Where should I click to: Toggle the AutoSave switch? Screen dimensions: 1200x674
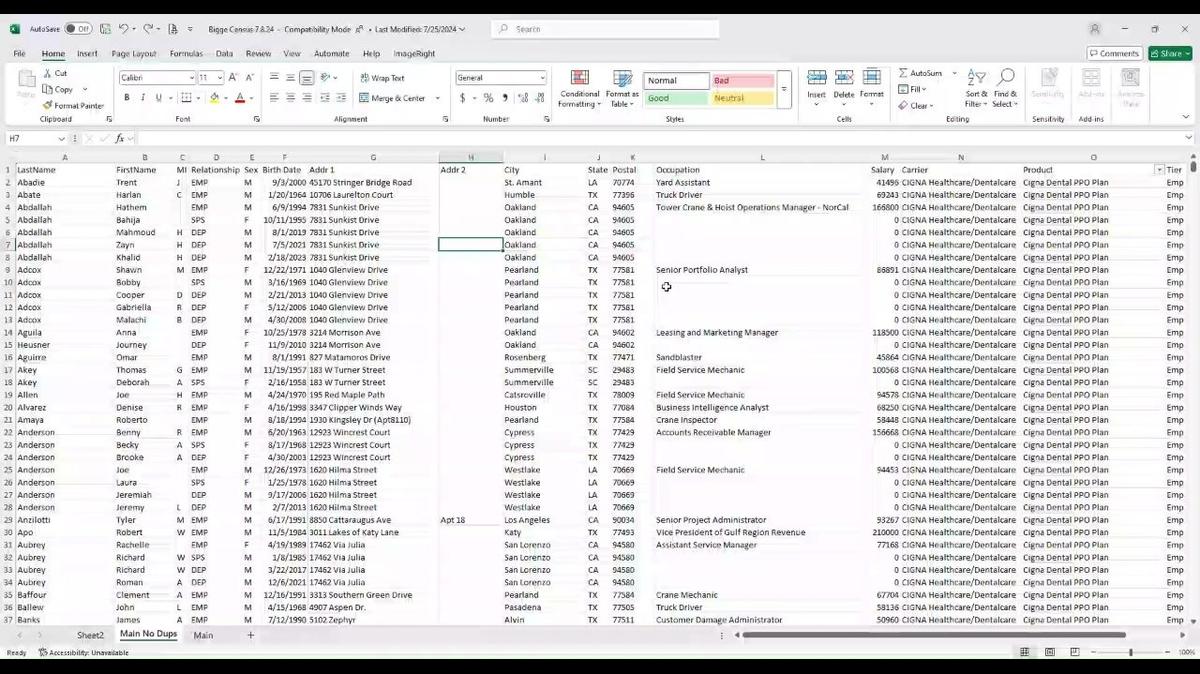[78, 29]
